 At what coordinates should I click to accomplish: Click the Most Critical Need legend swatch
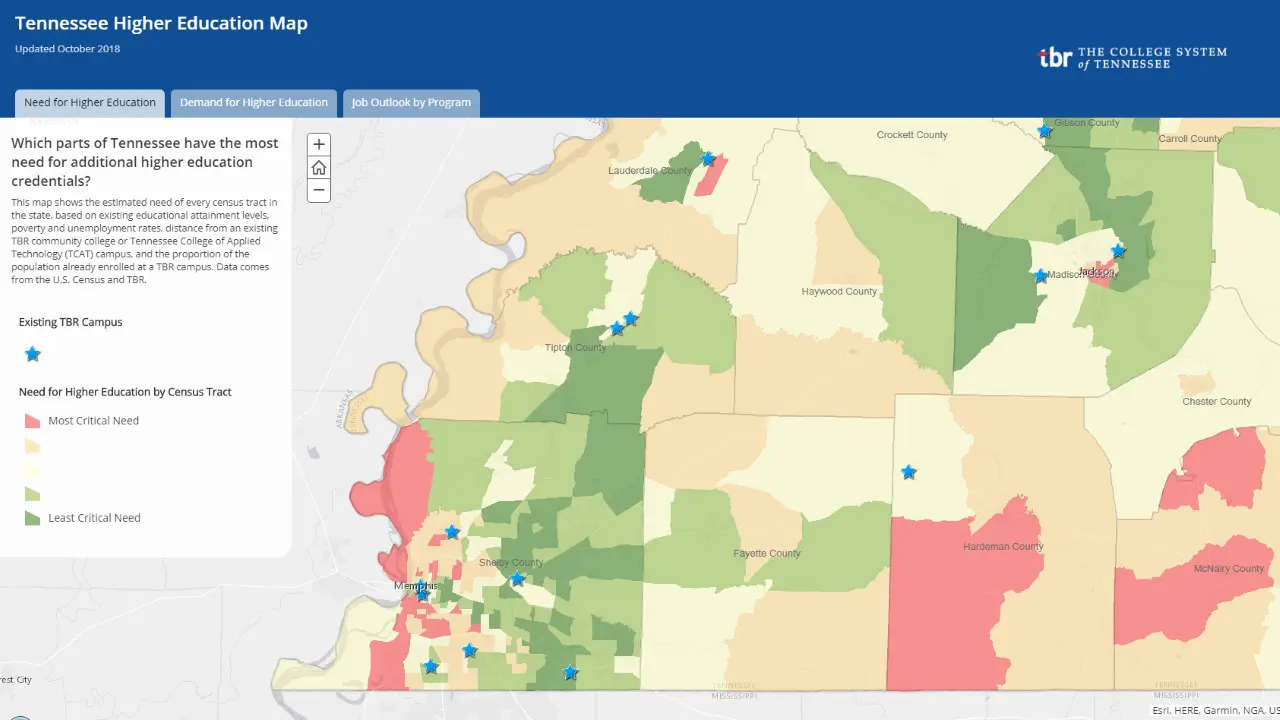point(30,420)
